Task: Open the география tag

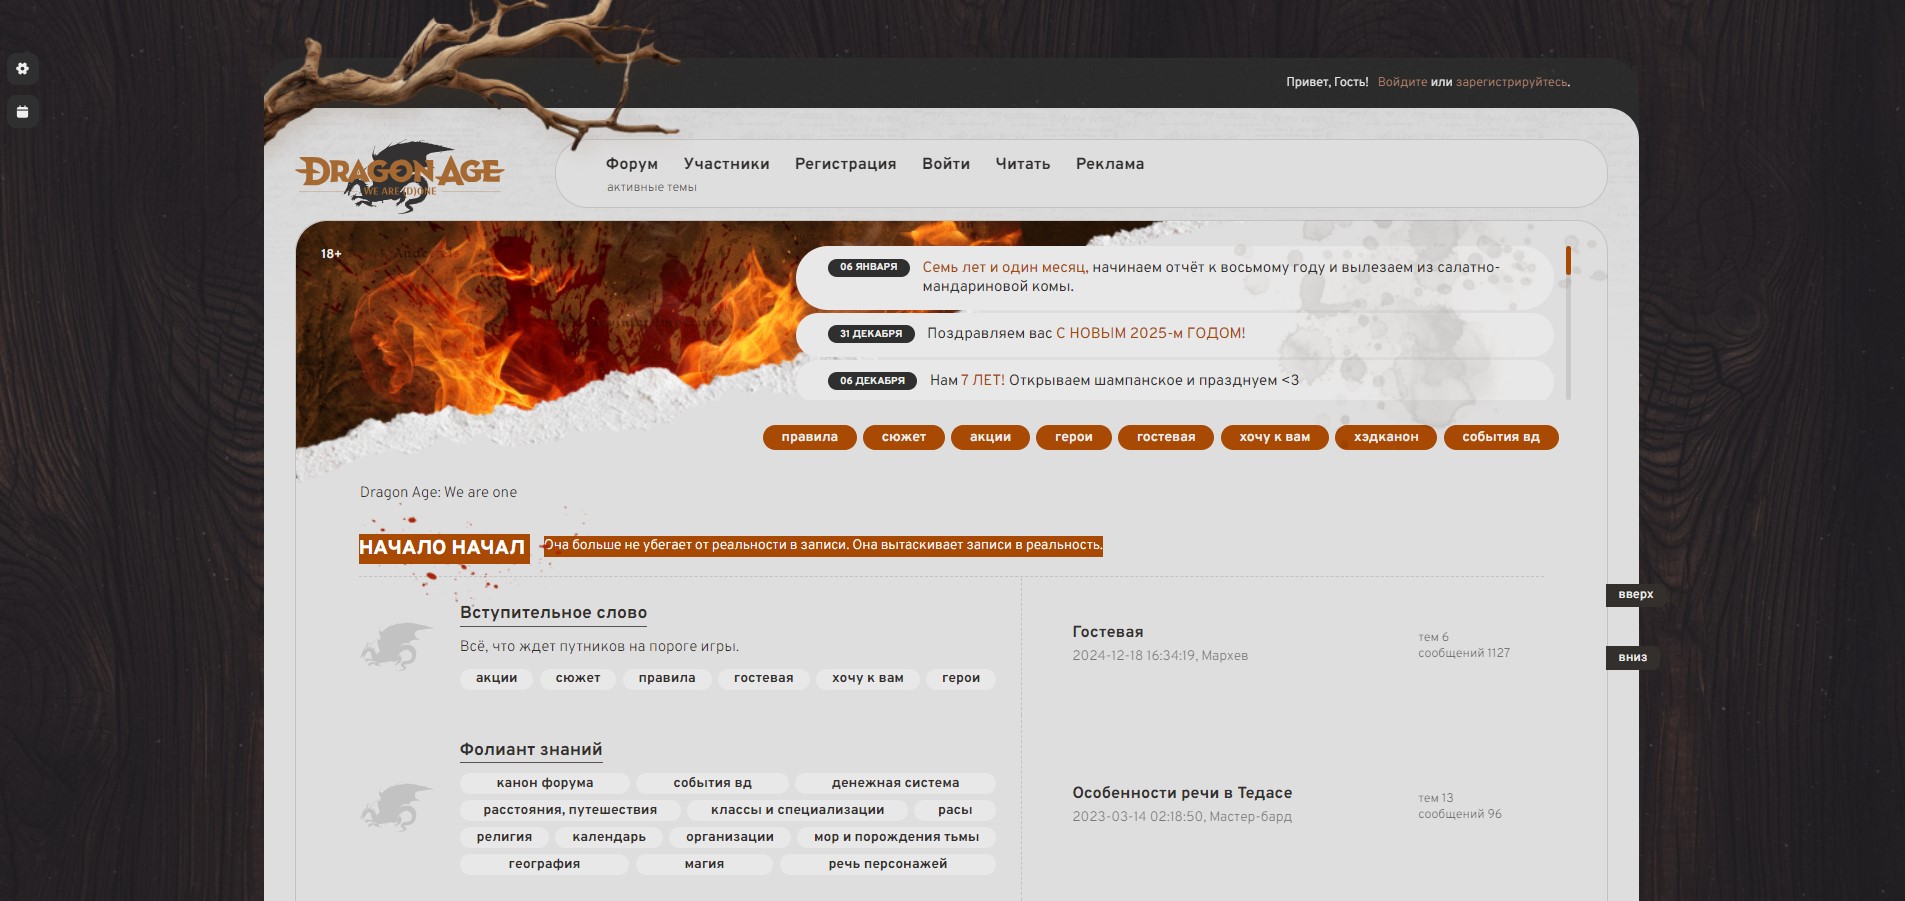Action: point(545,864)
